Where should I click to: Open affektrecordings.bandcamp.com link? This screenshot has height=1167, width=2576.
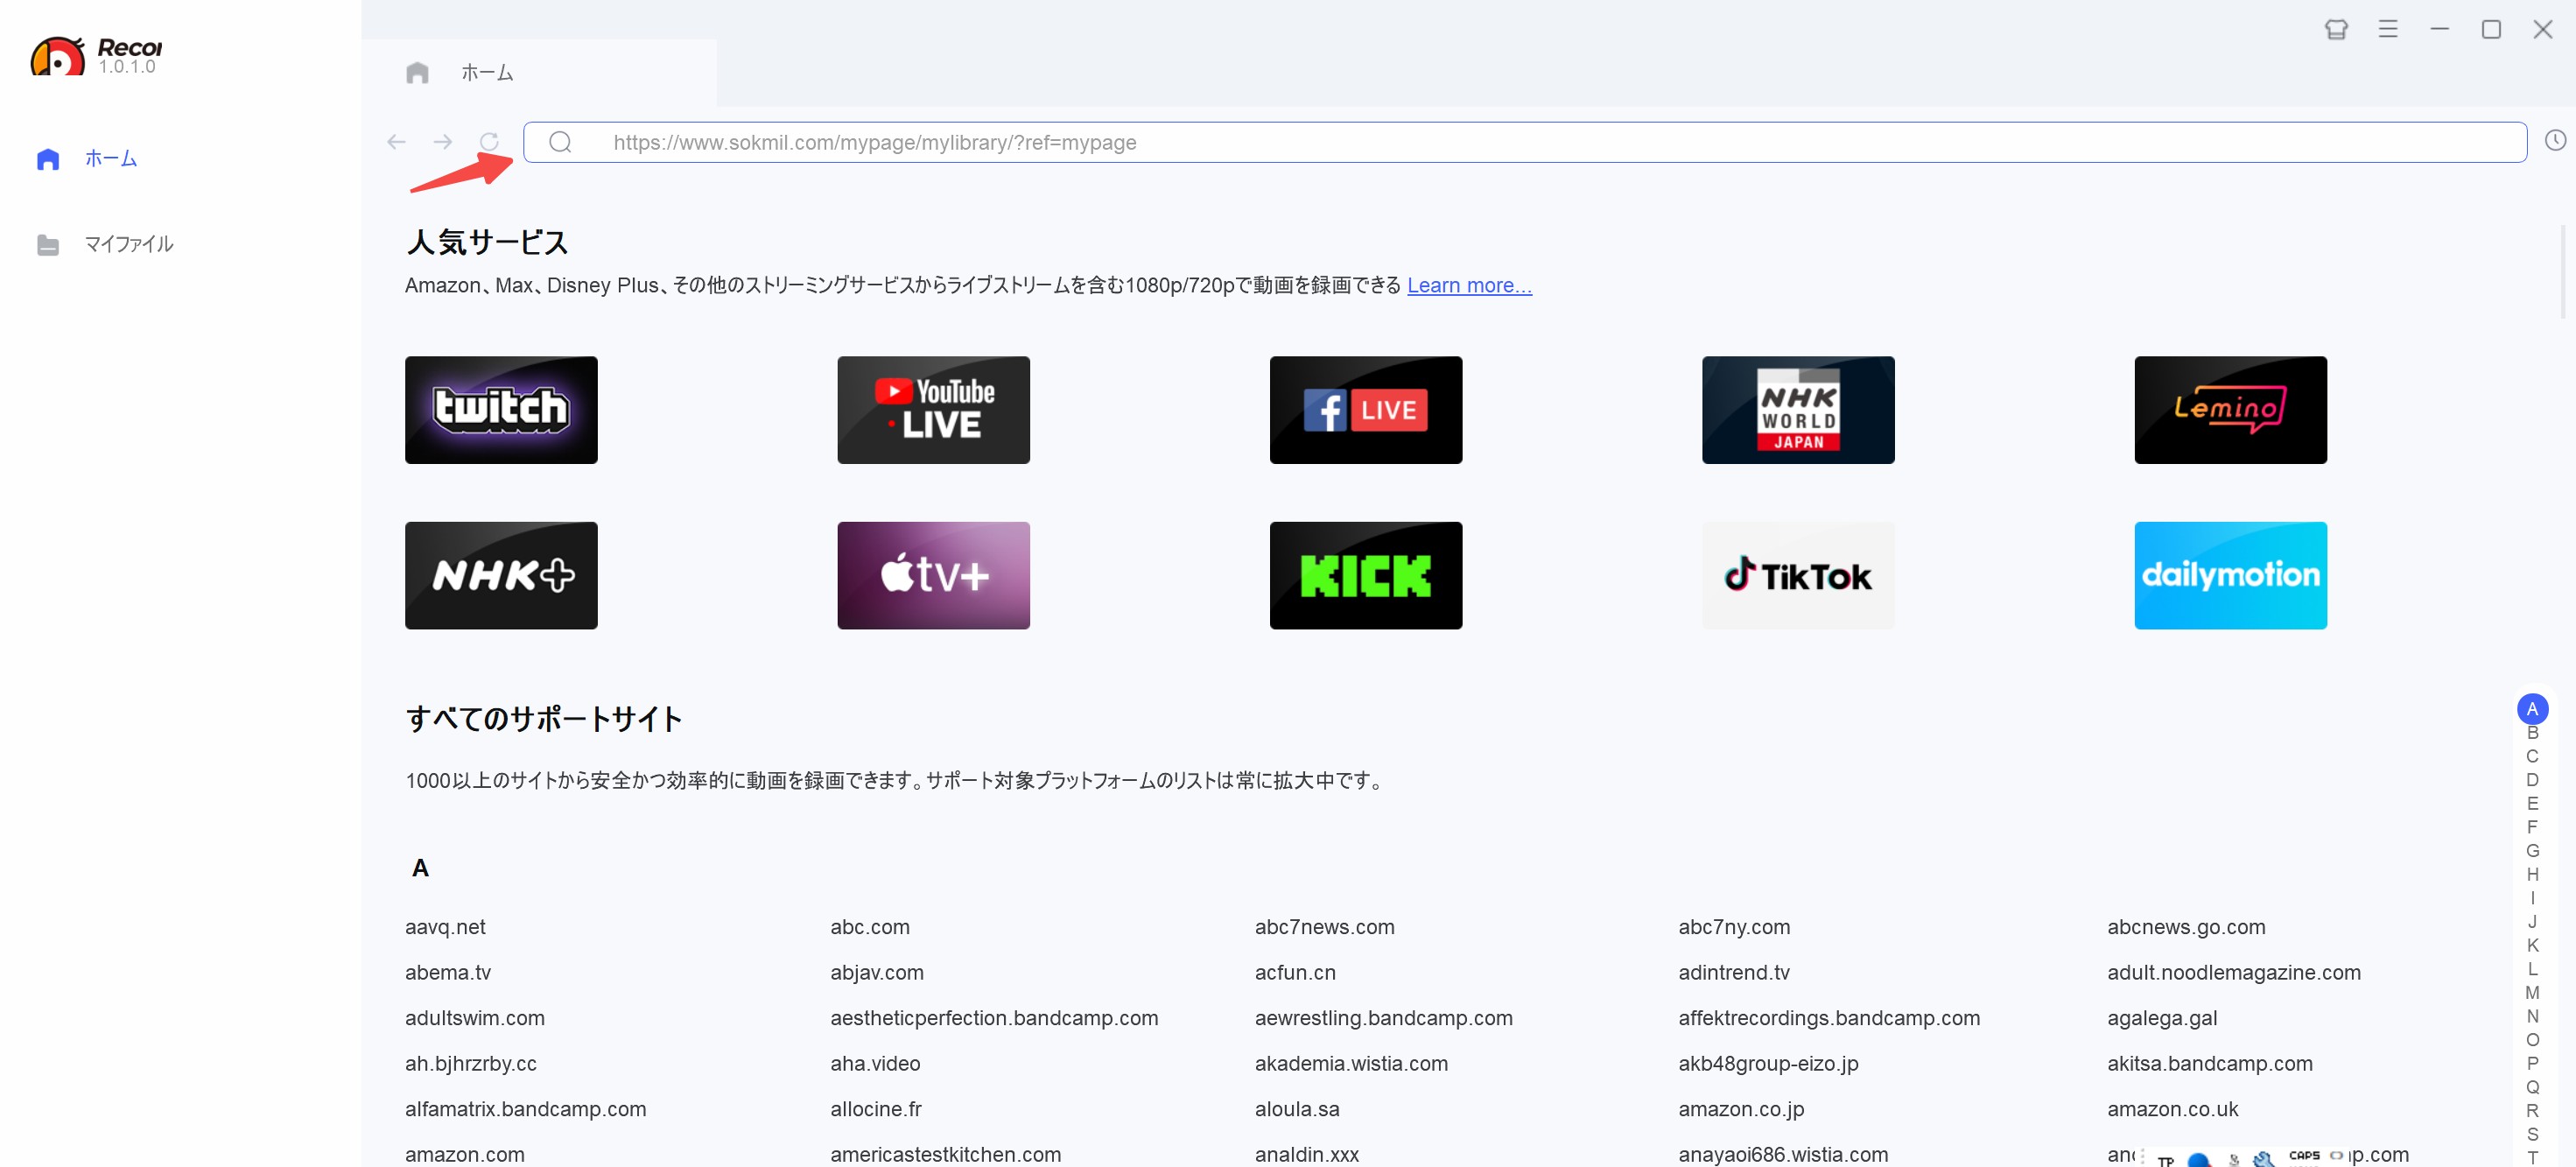(x=1829, y=1018)
